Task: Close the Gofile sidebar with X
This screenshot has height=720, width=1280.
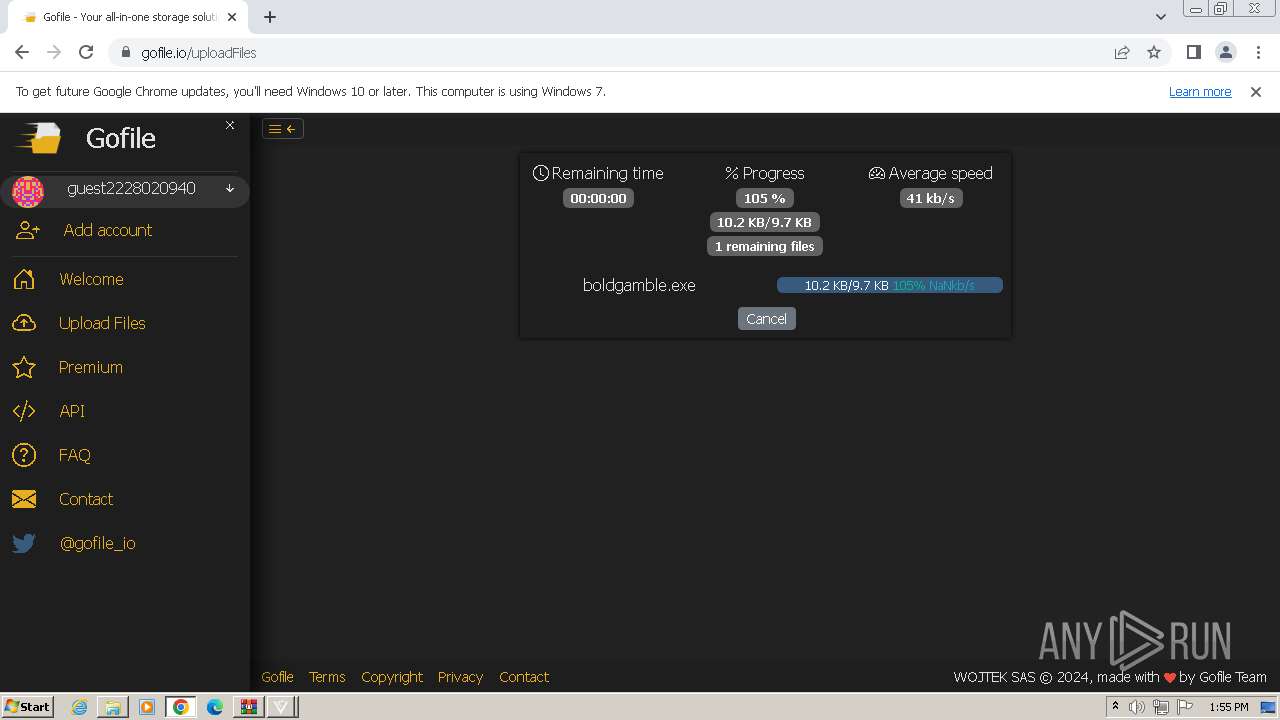Action: (230, 125)
